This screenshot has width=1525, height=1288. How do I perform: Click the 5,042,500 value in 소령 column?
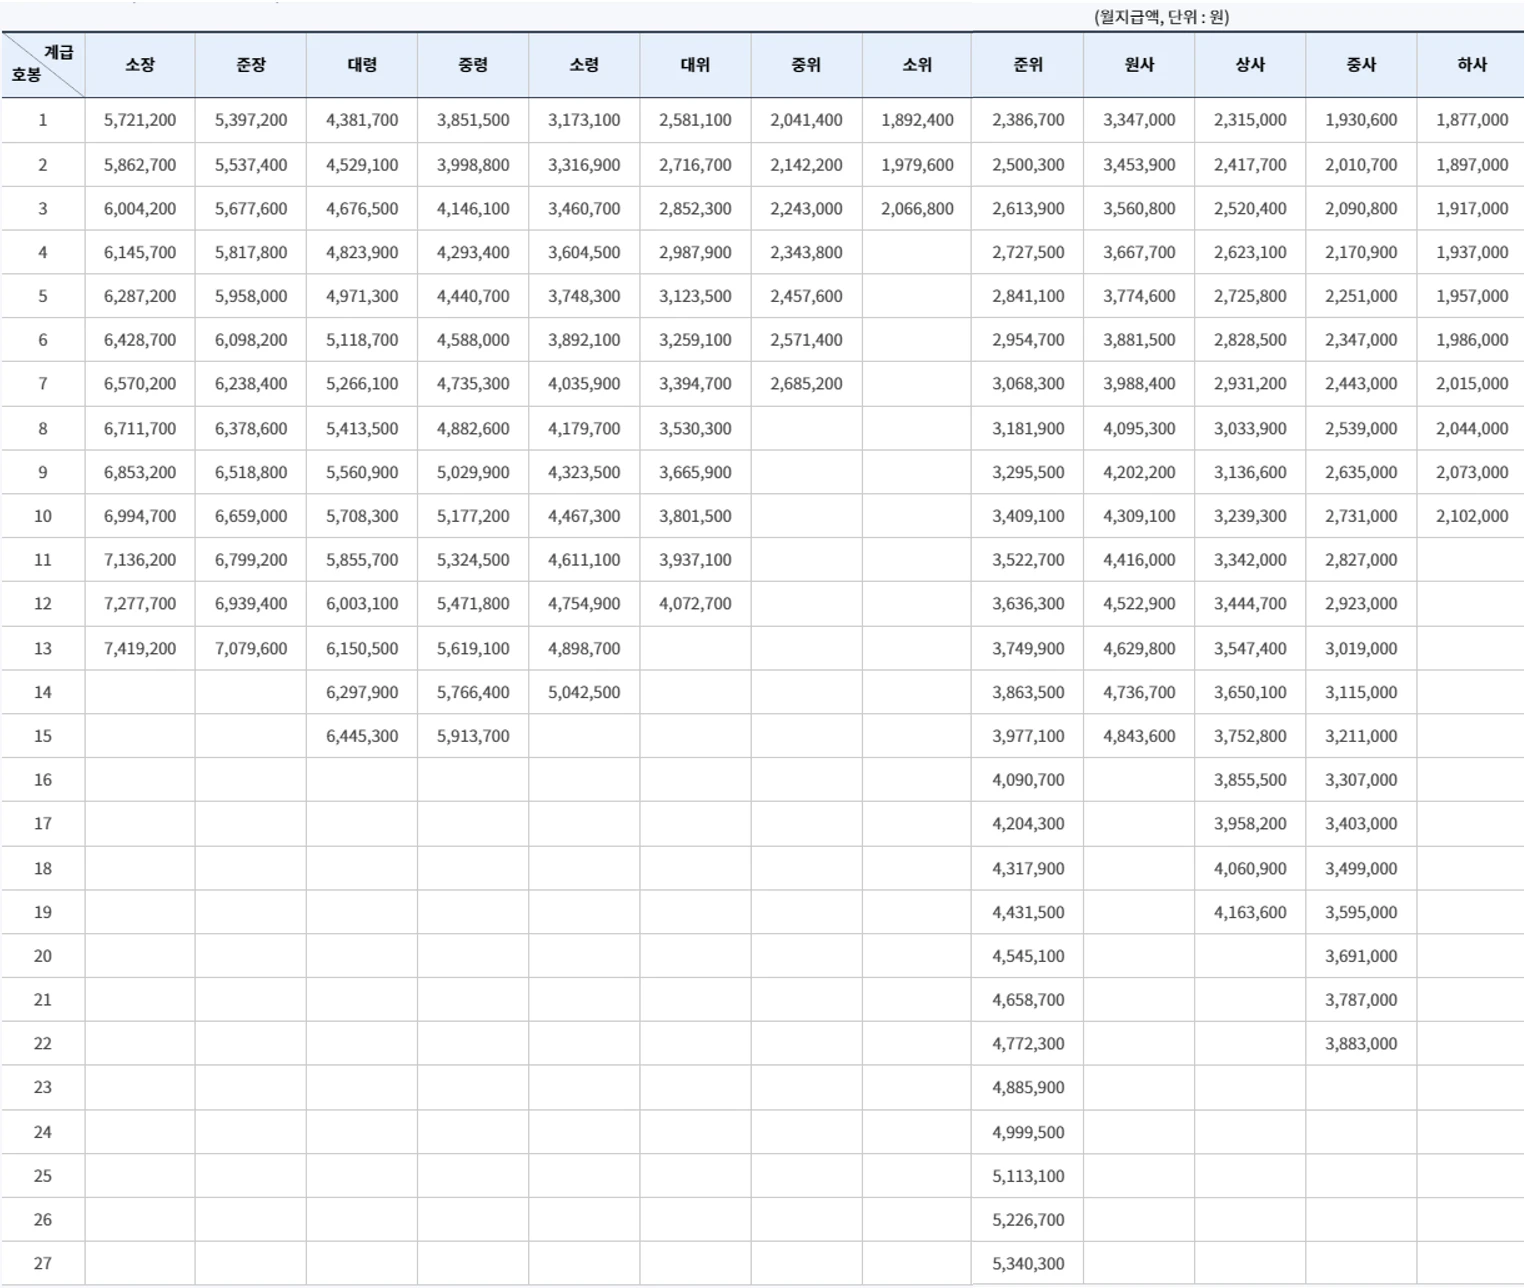click(x=584, y=692)
